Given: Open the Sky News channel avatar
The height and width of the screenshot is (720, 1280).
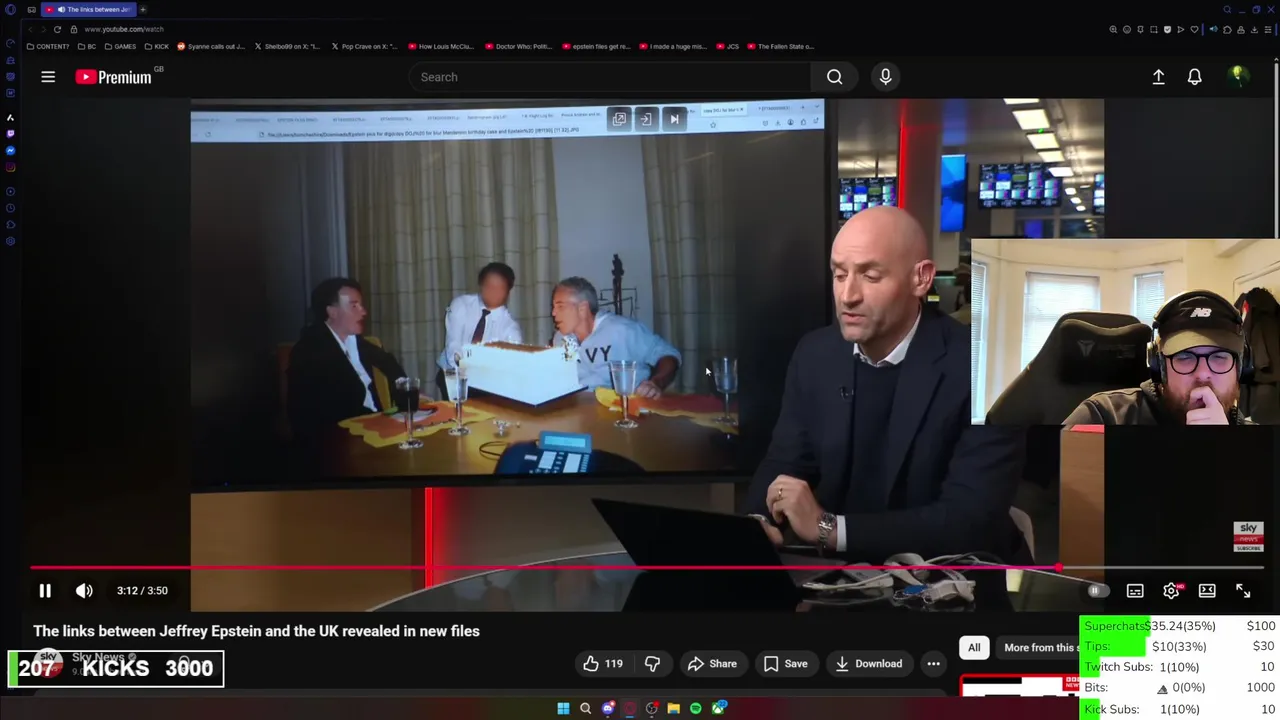Looking at the screenshot, I should click(48, 664).
